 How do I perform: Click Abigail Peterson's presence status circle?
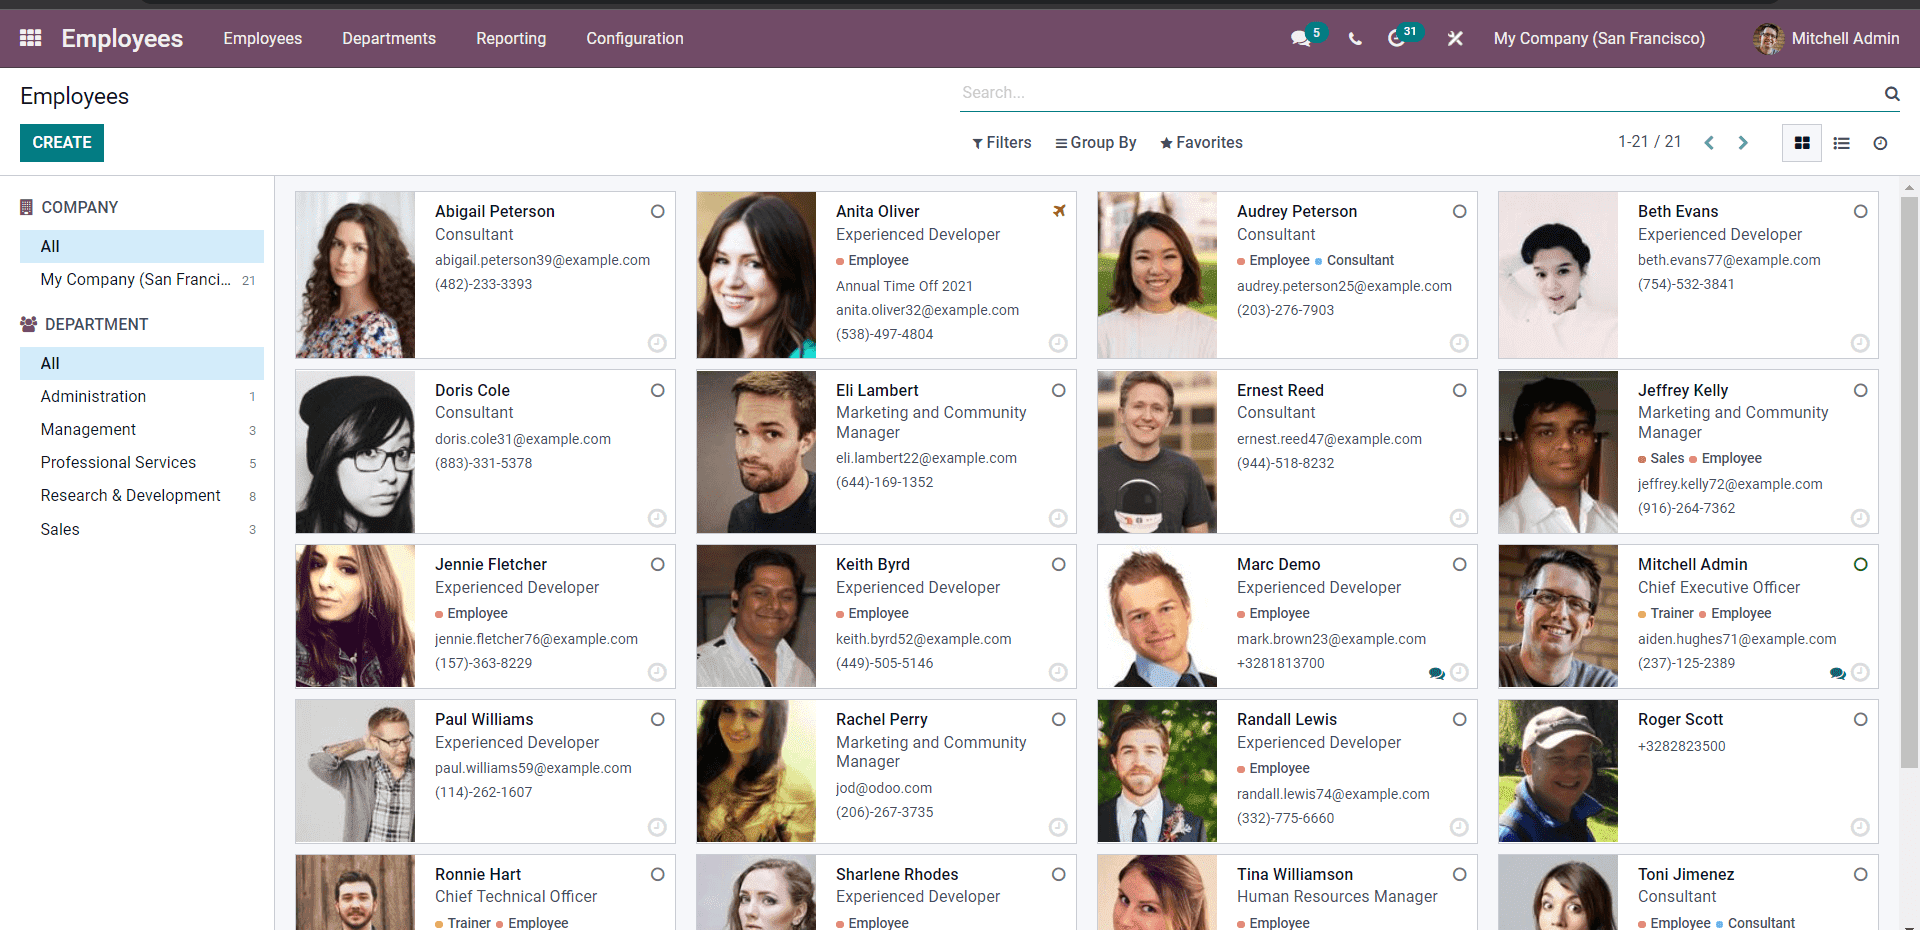pyautogui.click(x=658, y=211)
